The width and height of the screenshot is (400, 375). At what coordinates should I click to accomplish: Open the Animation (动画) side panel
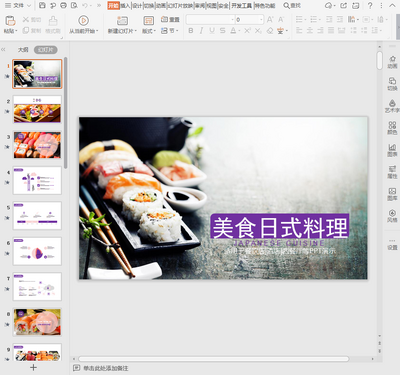[392, 62]
